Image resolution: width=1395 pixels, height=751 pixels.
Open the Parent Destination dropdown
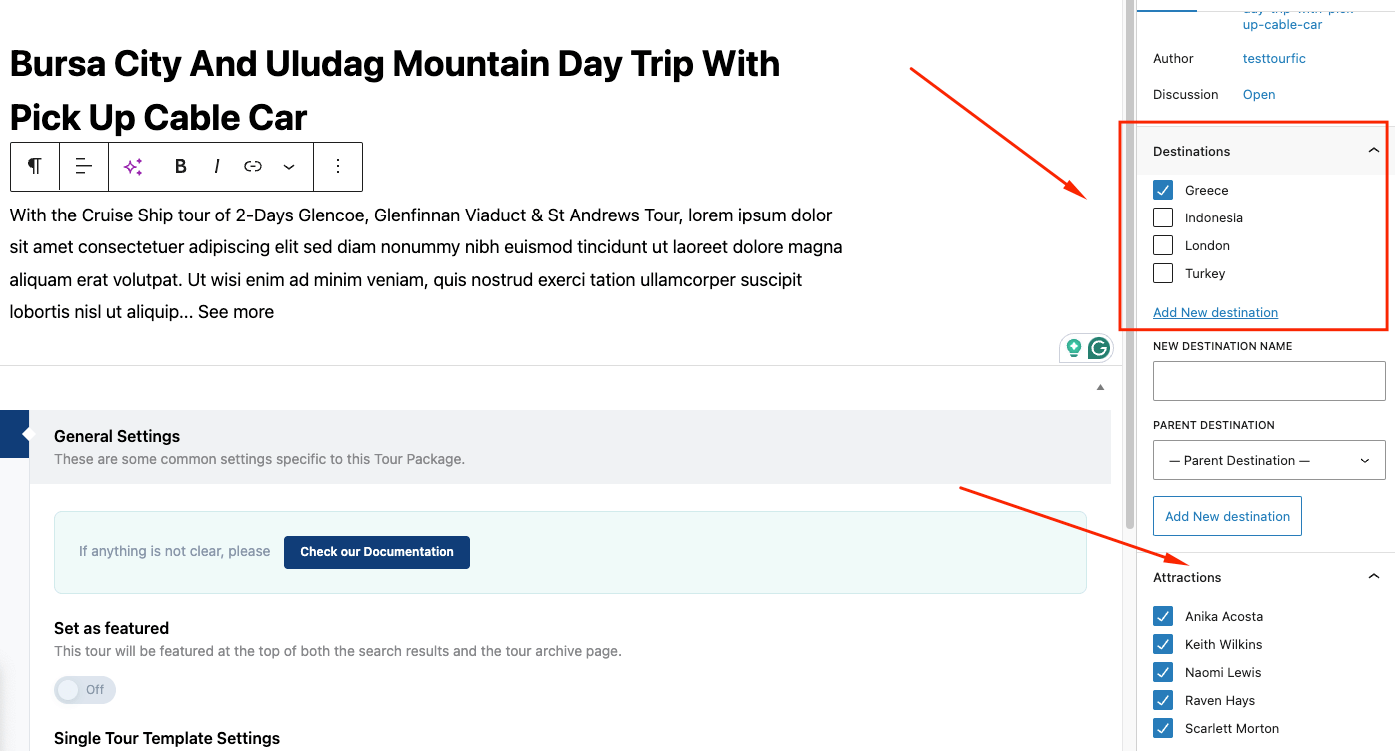click(1269, 460)
